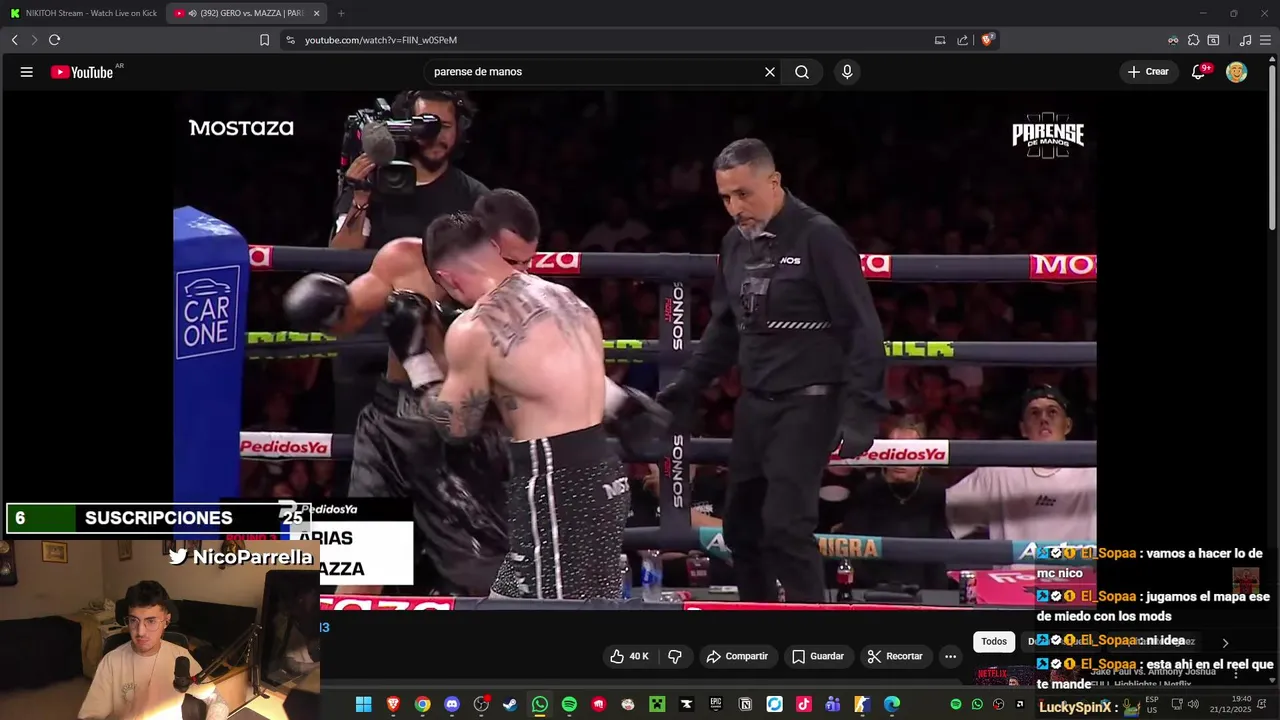Install or cast via the screen icon
The image size is (1280, 720).
click(940, 40)
